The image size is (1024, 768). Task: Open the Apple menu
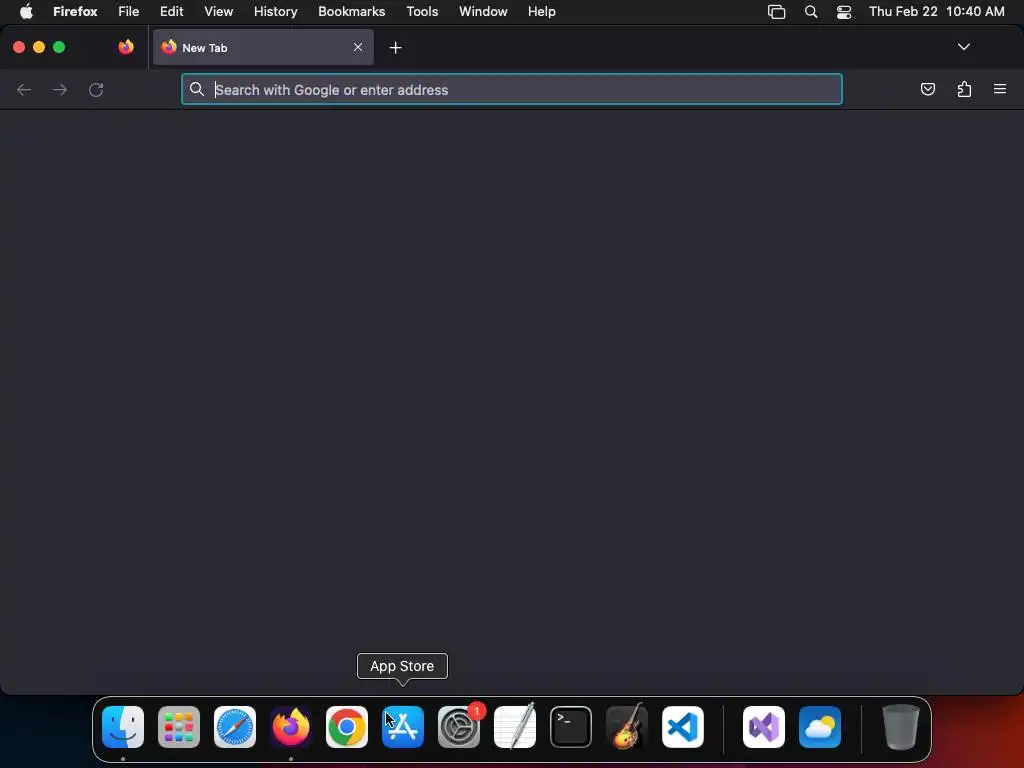point(26,12)
